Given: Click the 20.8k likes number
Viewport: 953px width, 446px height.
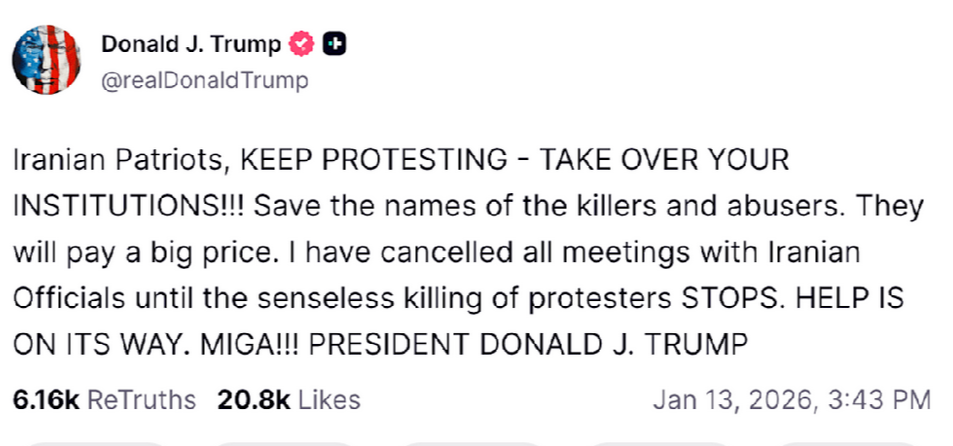Looking at the screenshot, I should pyautogui.click(x=253, y=400).
